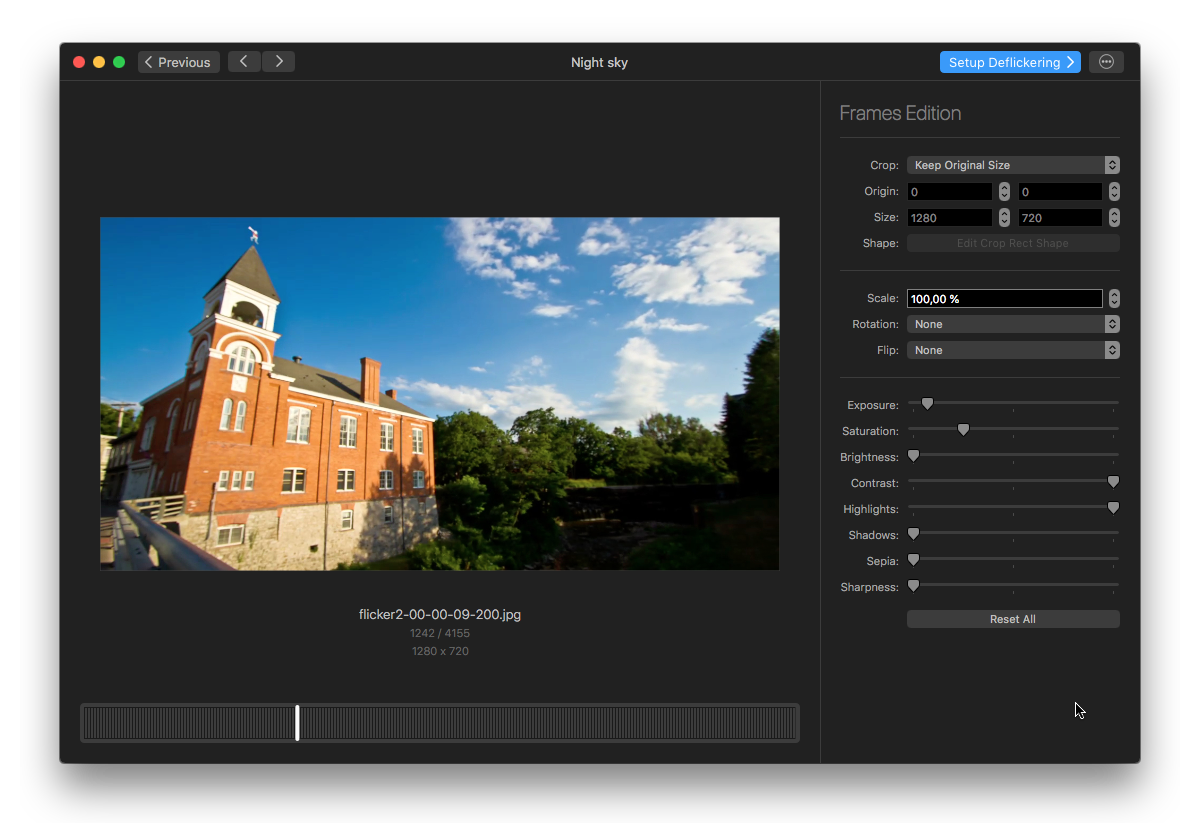1200x840 pixels.
Task: Click the green zoom window button
Action: coord(119,62)
